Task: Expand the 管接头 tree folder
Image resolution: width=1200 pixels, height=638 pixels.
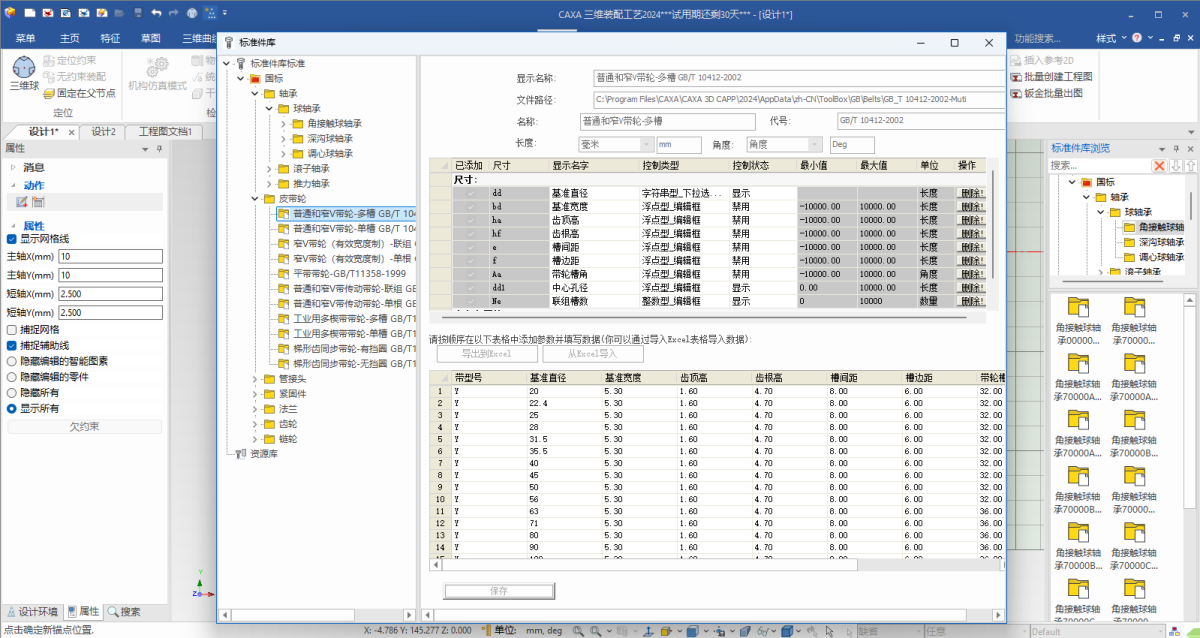Action: pos(257,380)
